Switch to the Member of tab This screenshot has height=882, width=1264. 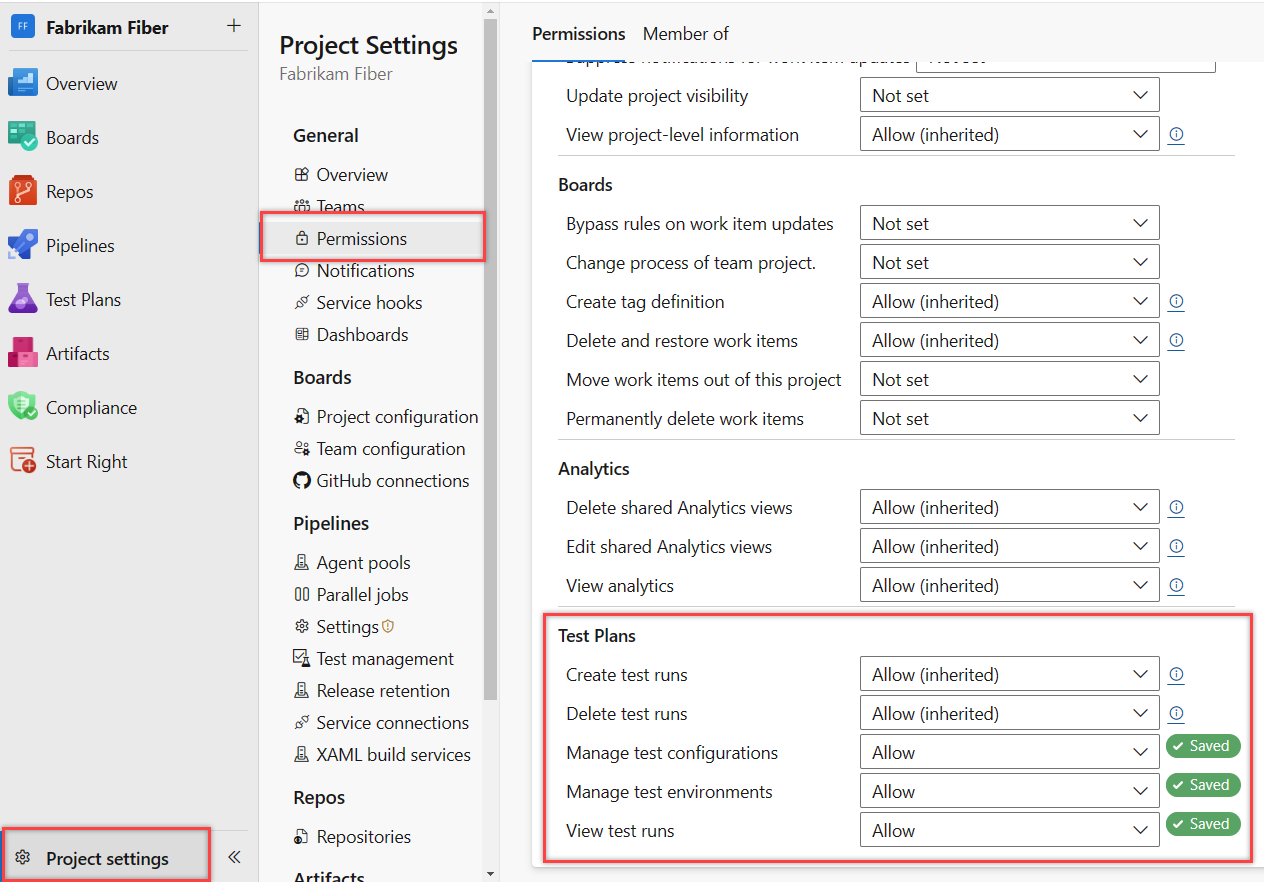pyautogui.click(x=686, y=34)
